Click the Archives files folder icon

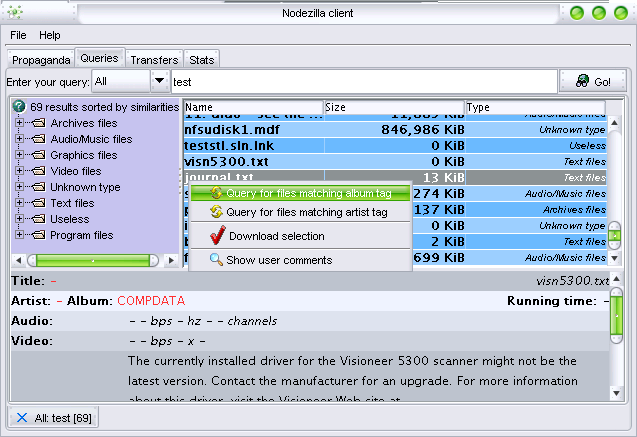[x=39, y=123]
